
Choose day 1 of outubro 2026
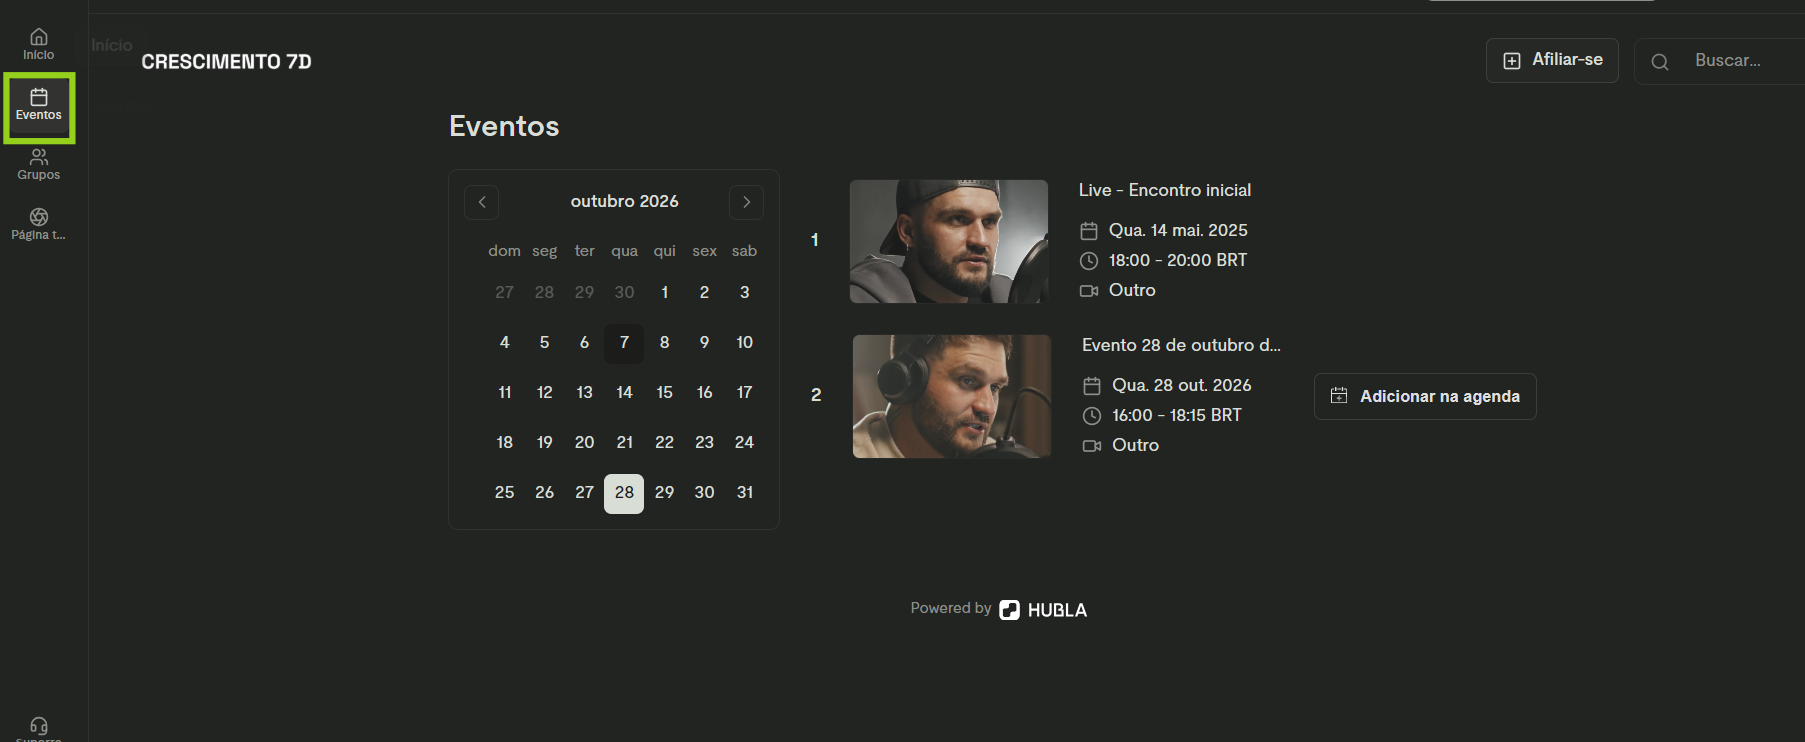pyautogui.click(x=664, y=293)
